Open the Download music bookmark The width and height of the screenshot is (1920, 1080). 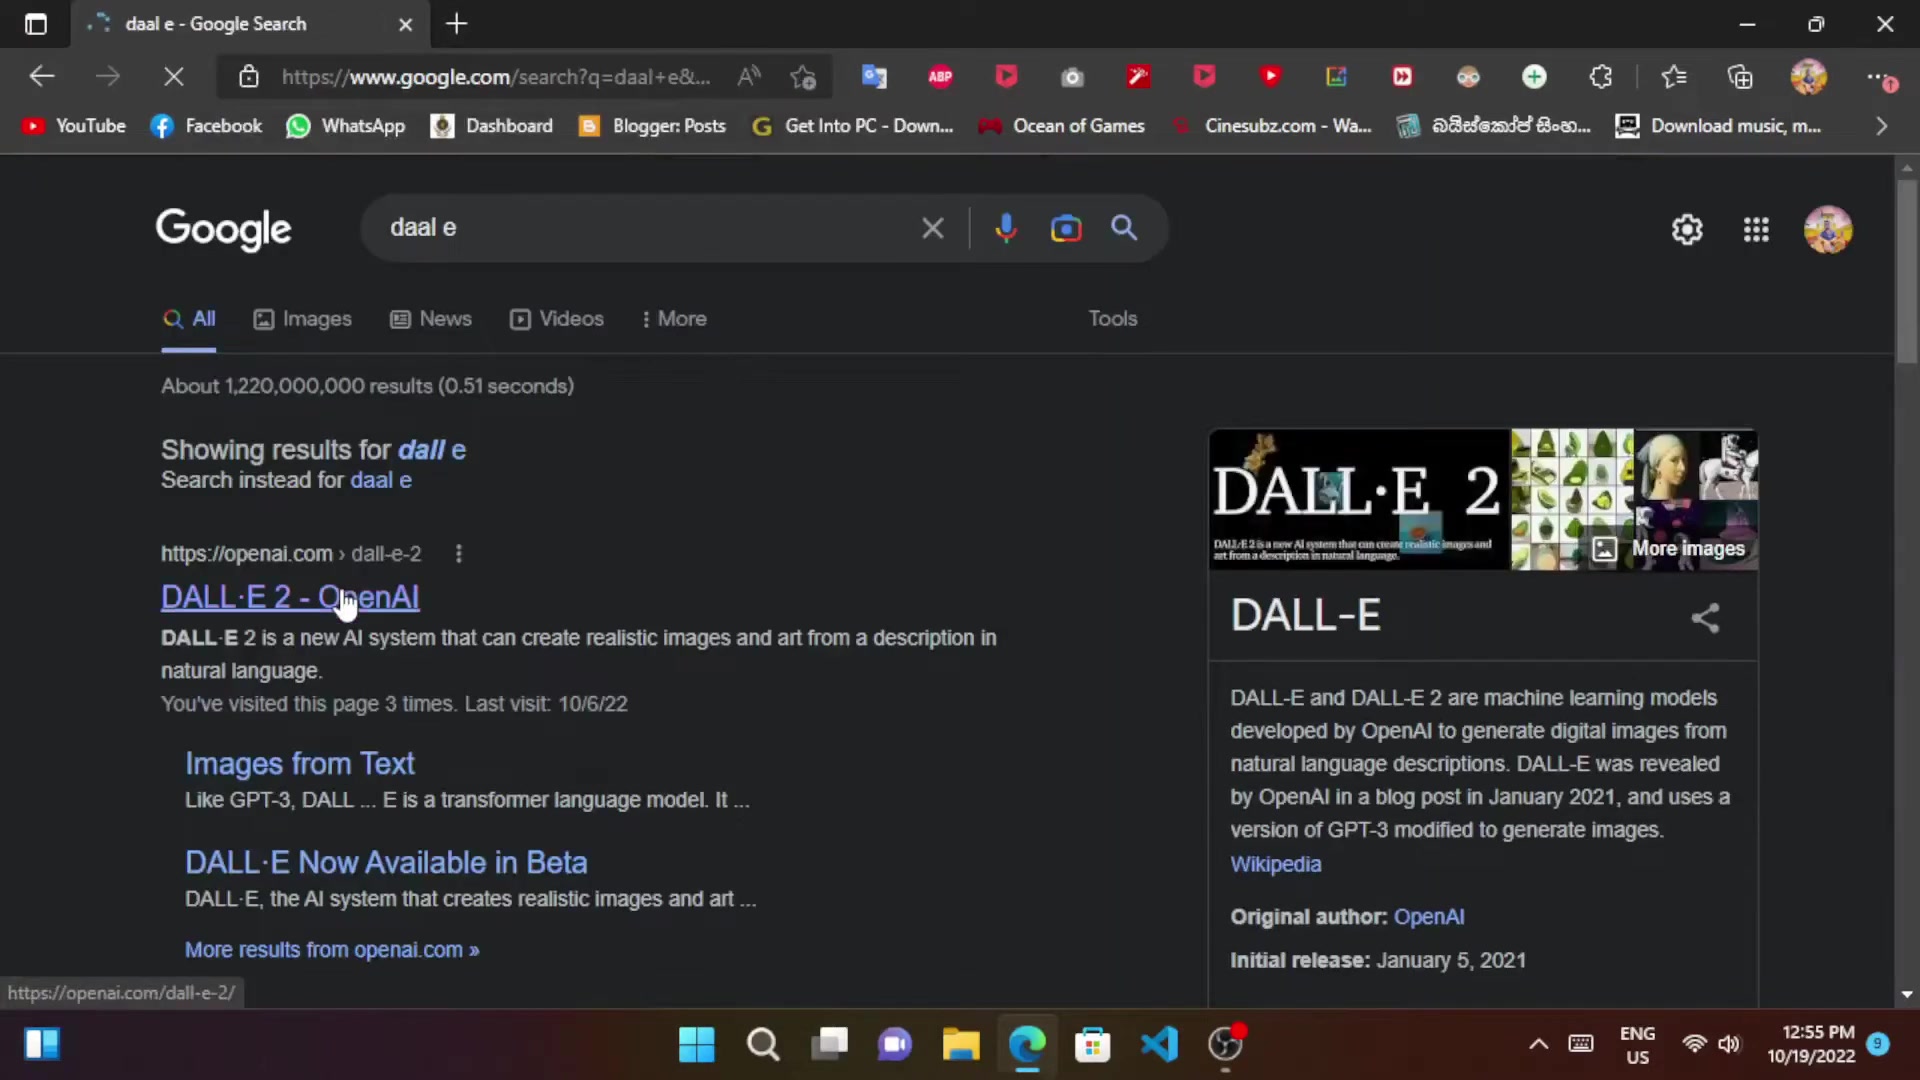(x=1718, y=126)
